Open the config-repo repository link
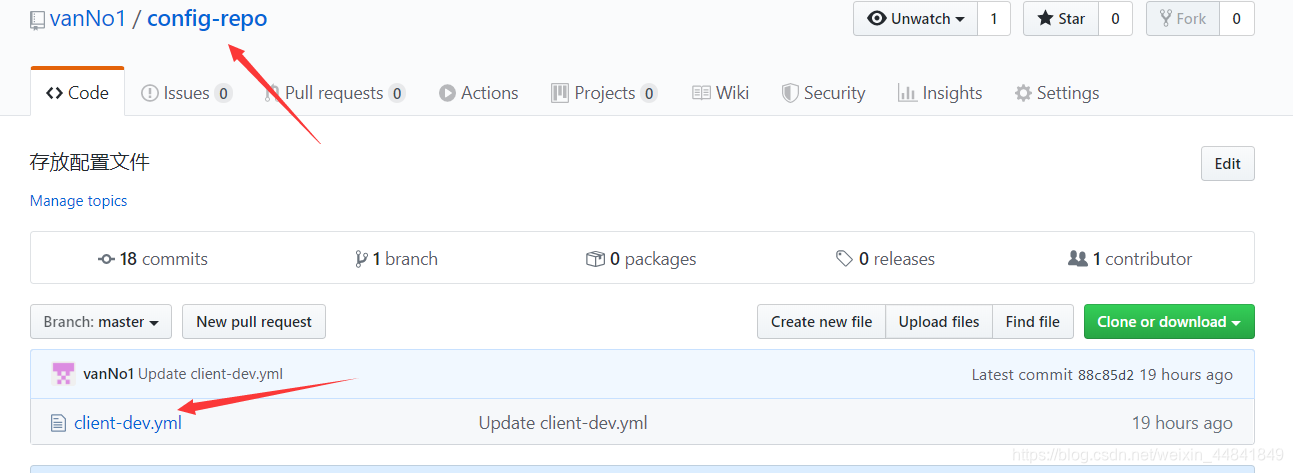Viewport: 1293px width, 473px height. tap(207, 18)
